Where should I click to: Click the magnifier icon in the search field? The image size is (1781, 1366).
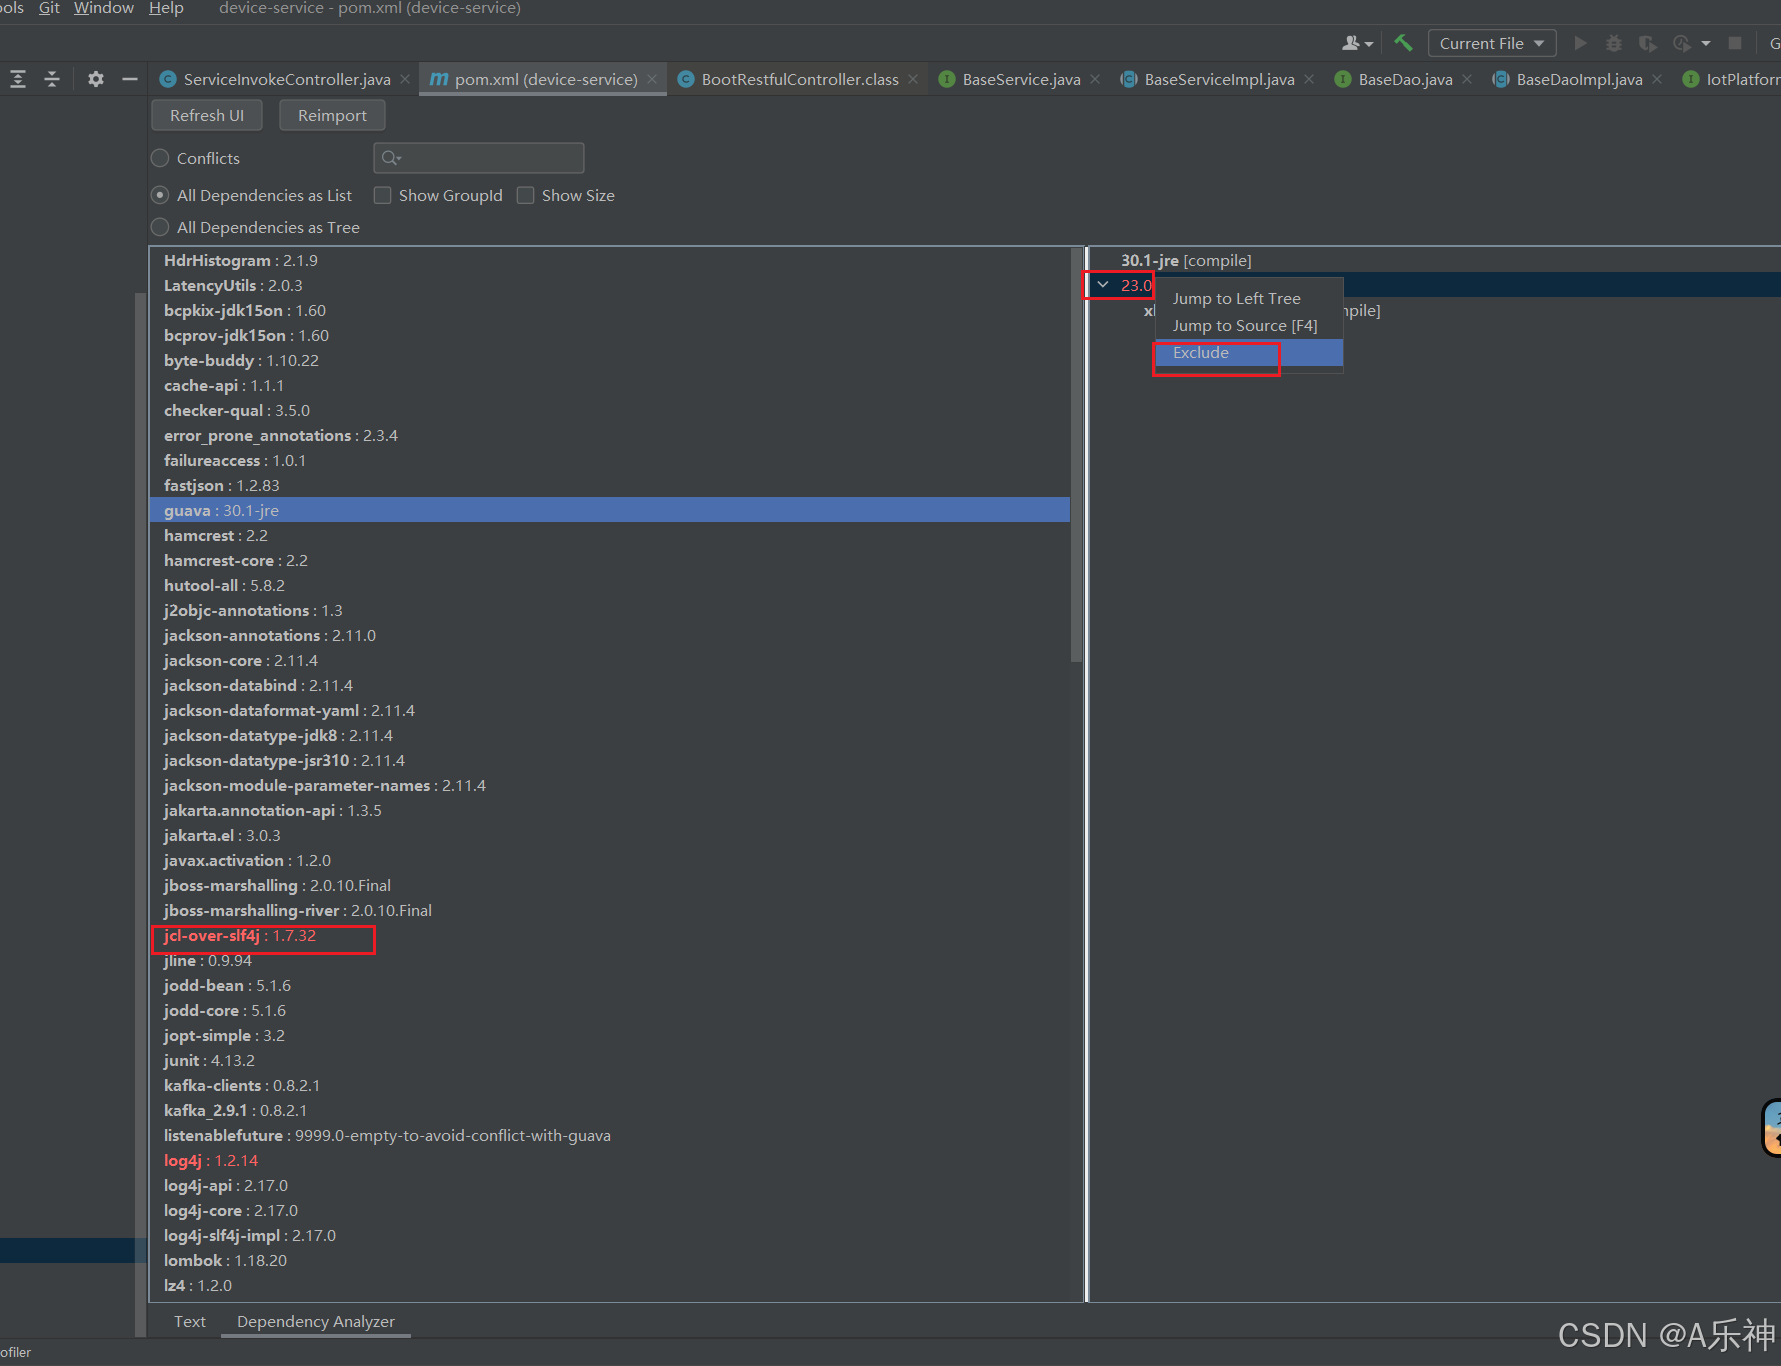(x=392, y=158)
